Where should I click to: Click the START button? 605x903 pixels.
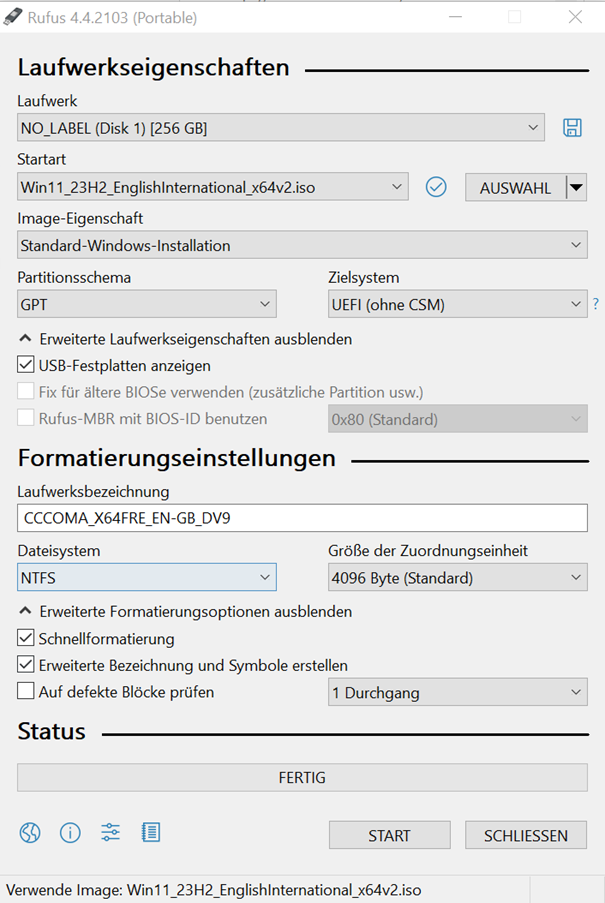point(390,835)
